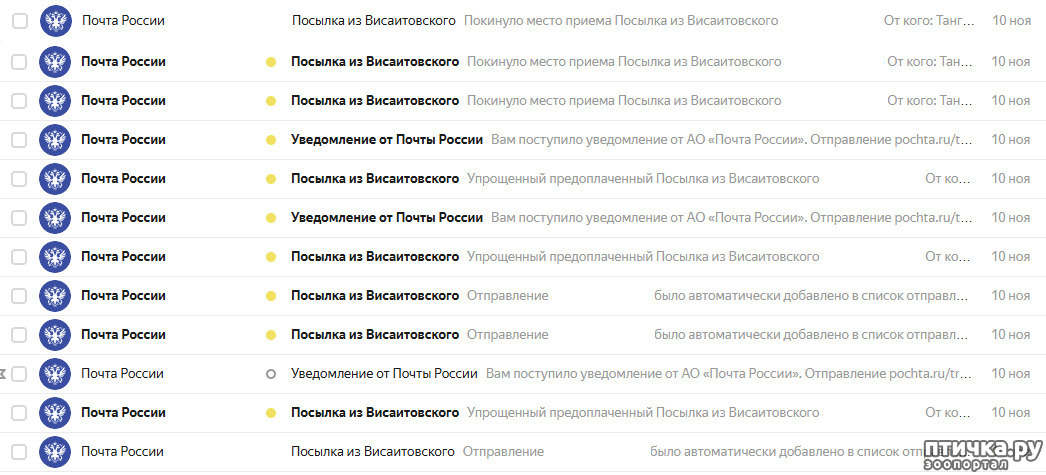1046x475 pixels.
Task: Click the yellow unread dot on the second-to-last email
Action: (x=270, y=413)
